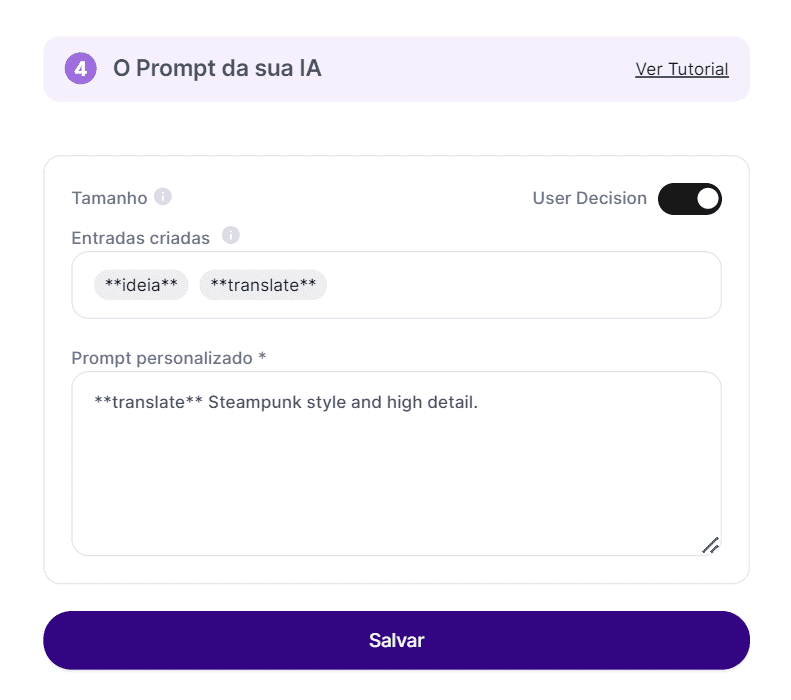791x700 pixels.
Task: Click the empty area of Entradas criadas box
Action: click(520, 285)
